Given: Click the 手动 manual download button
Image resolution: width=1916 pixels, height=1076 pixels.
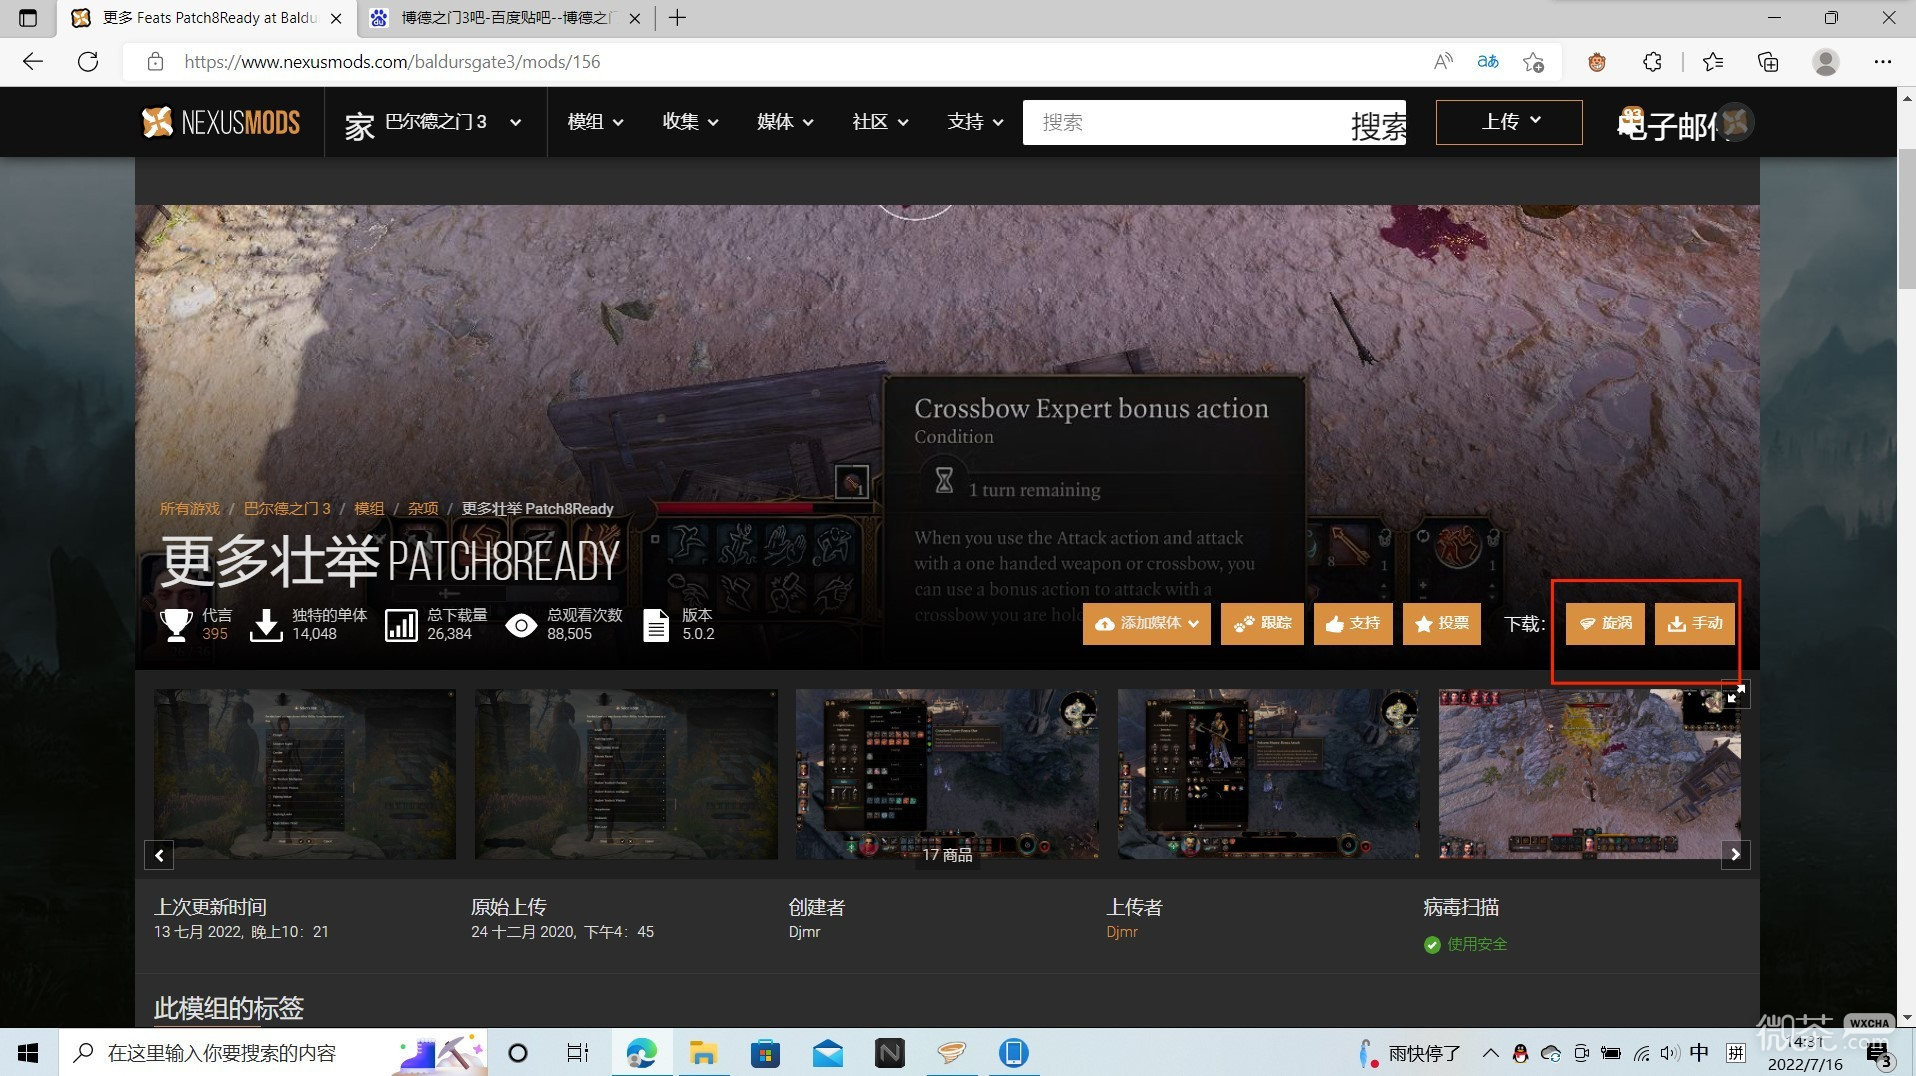Looking at the screenshot, I should (1695, 623).
